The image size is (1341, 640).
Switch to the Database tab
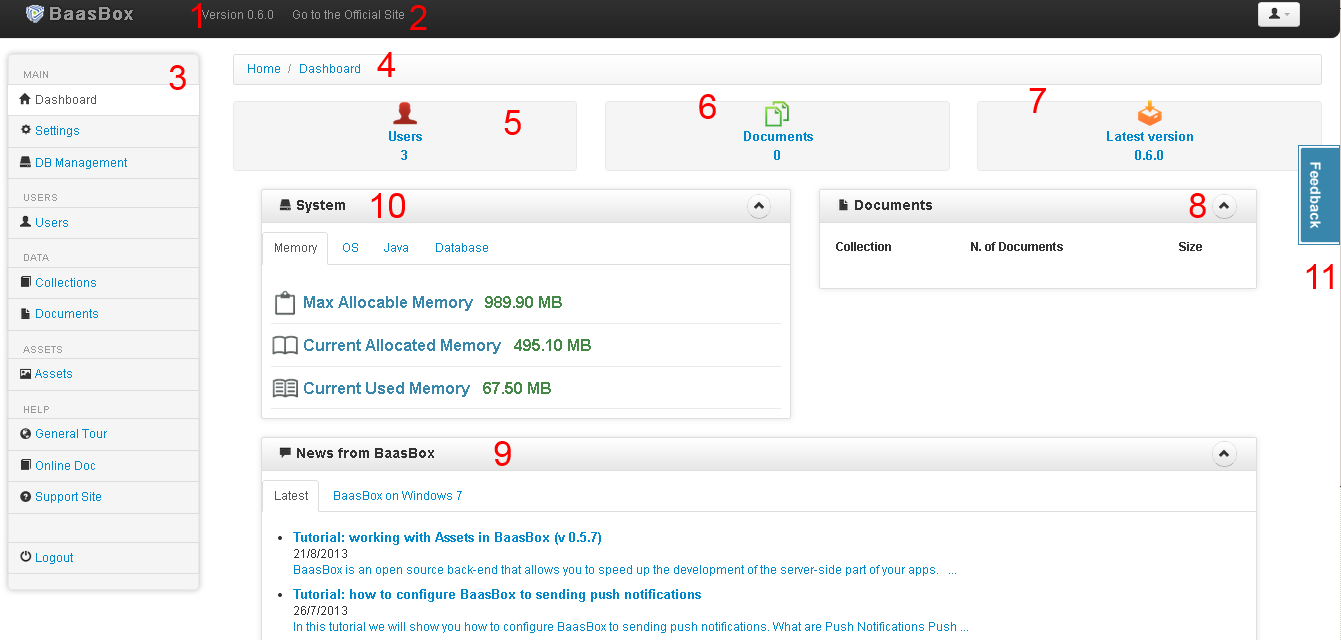462,248
